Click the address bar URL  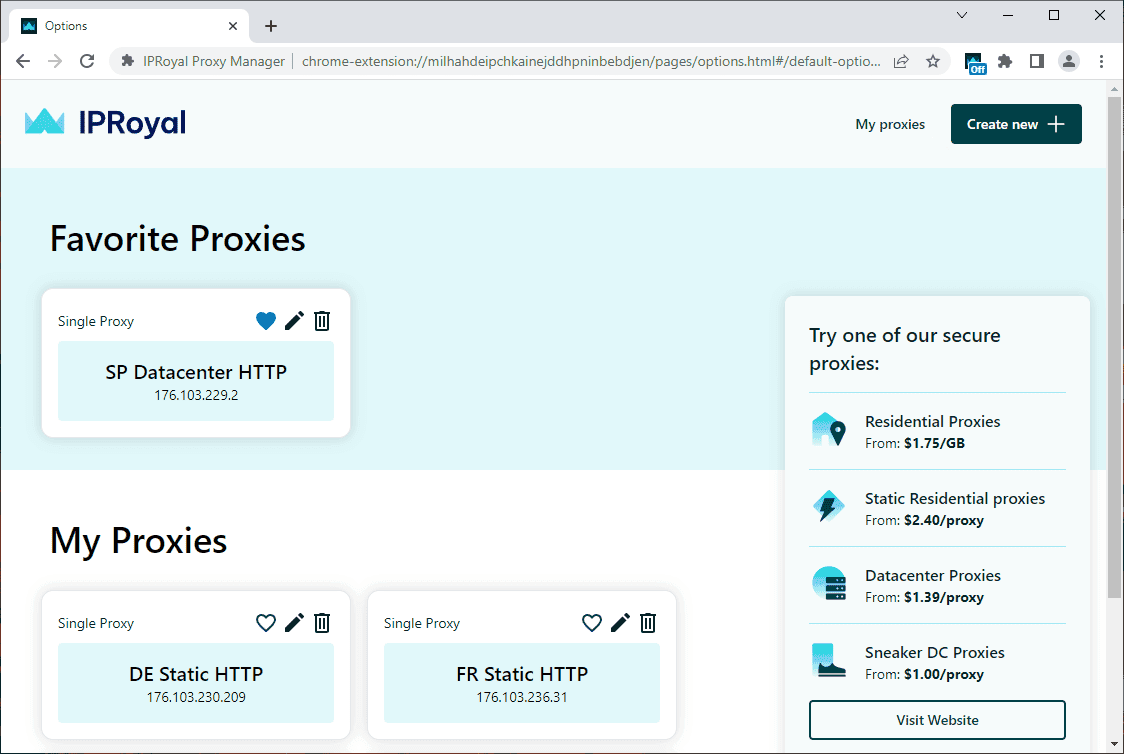[591, 61]
